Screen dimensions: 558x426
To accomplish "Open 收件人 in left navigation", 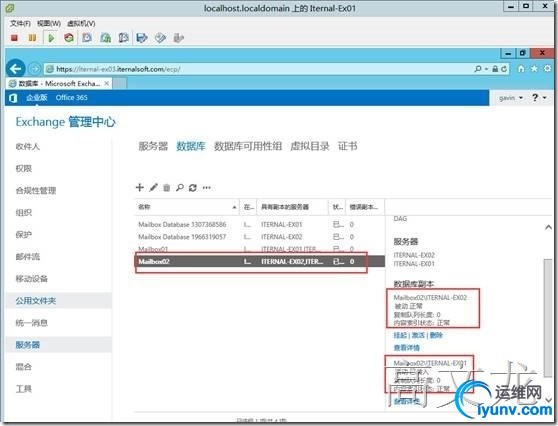I will tap(27, 147).
